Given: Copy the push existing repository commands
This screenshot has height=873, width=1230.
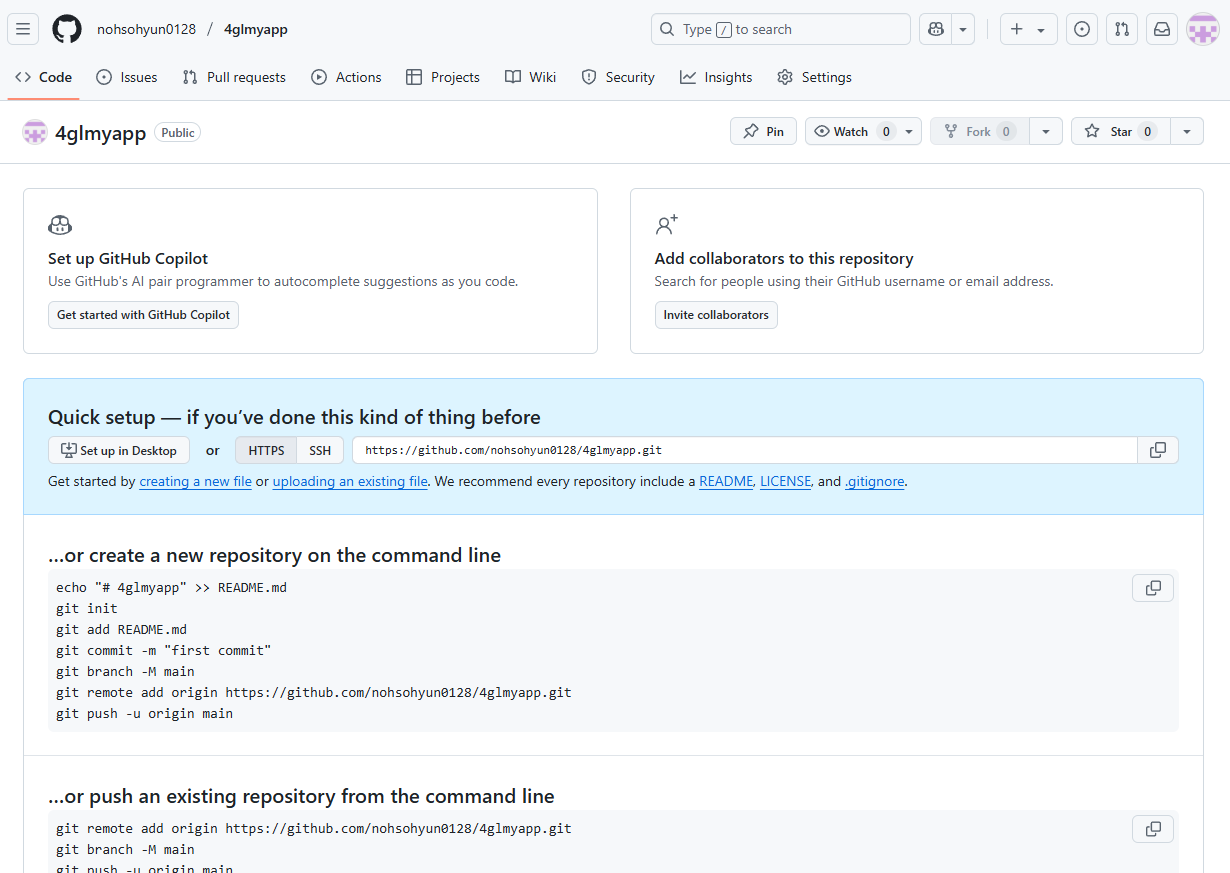Looking at the screenshot, I should coord(1153,829).
